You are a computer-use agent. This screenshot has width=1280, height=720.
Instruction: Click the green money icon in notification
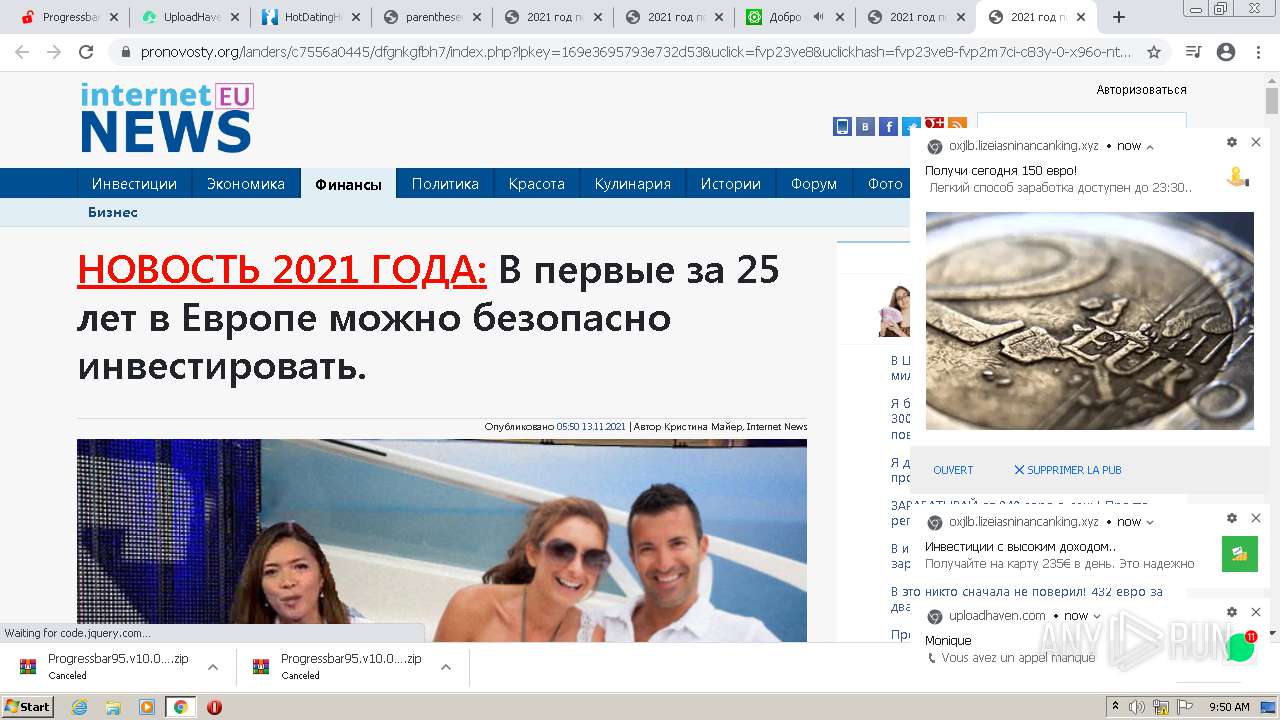1240,554
